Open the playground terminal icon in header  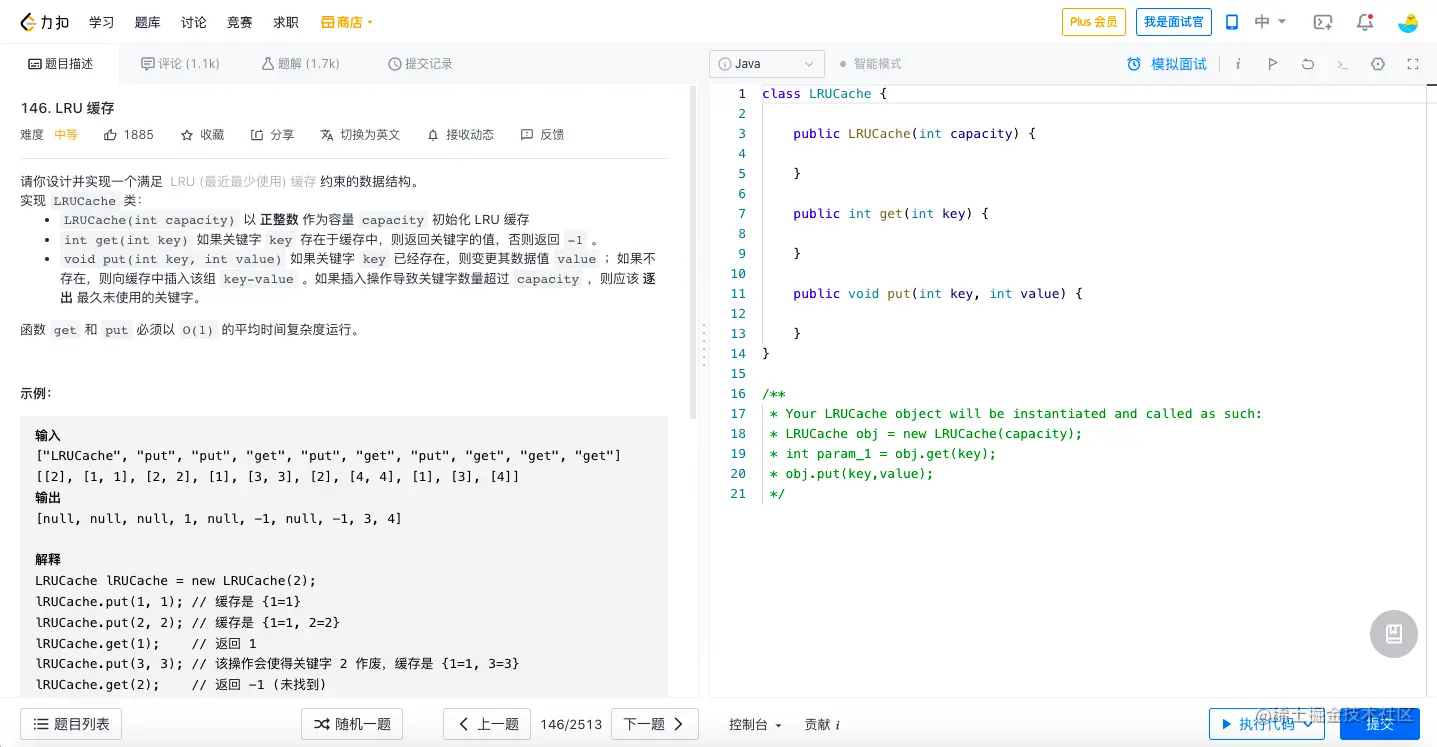click(1323, 22)
